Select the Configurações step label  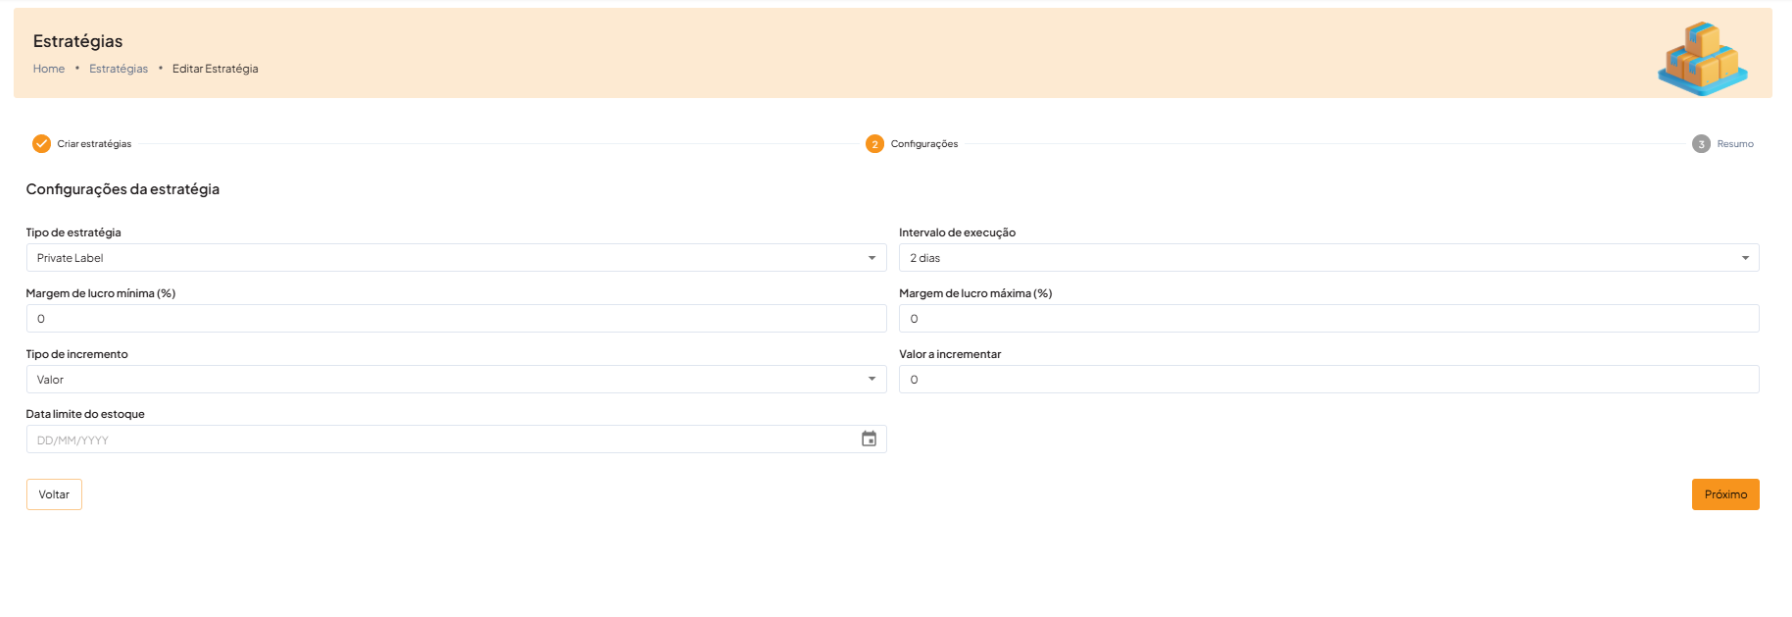pos(924,144)
